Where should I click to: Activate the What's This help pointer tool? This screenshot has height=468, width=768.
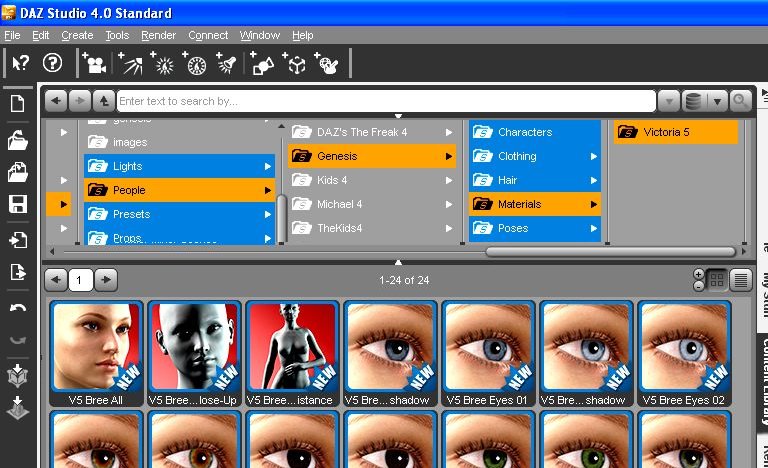pos(21,63)
